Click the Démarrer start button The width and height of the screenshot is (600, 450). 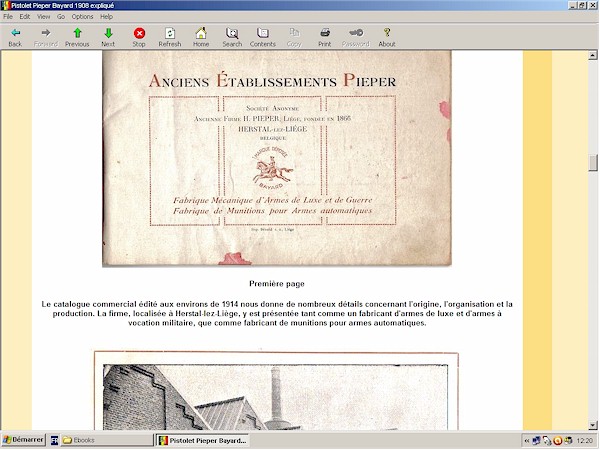click(23, 440)
